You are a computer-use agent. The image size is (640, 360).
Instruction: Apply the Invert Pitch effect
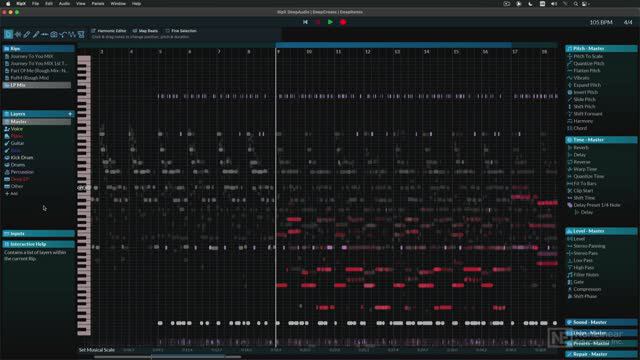(x=585, y=92)
